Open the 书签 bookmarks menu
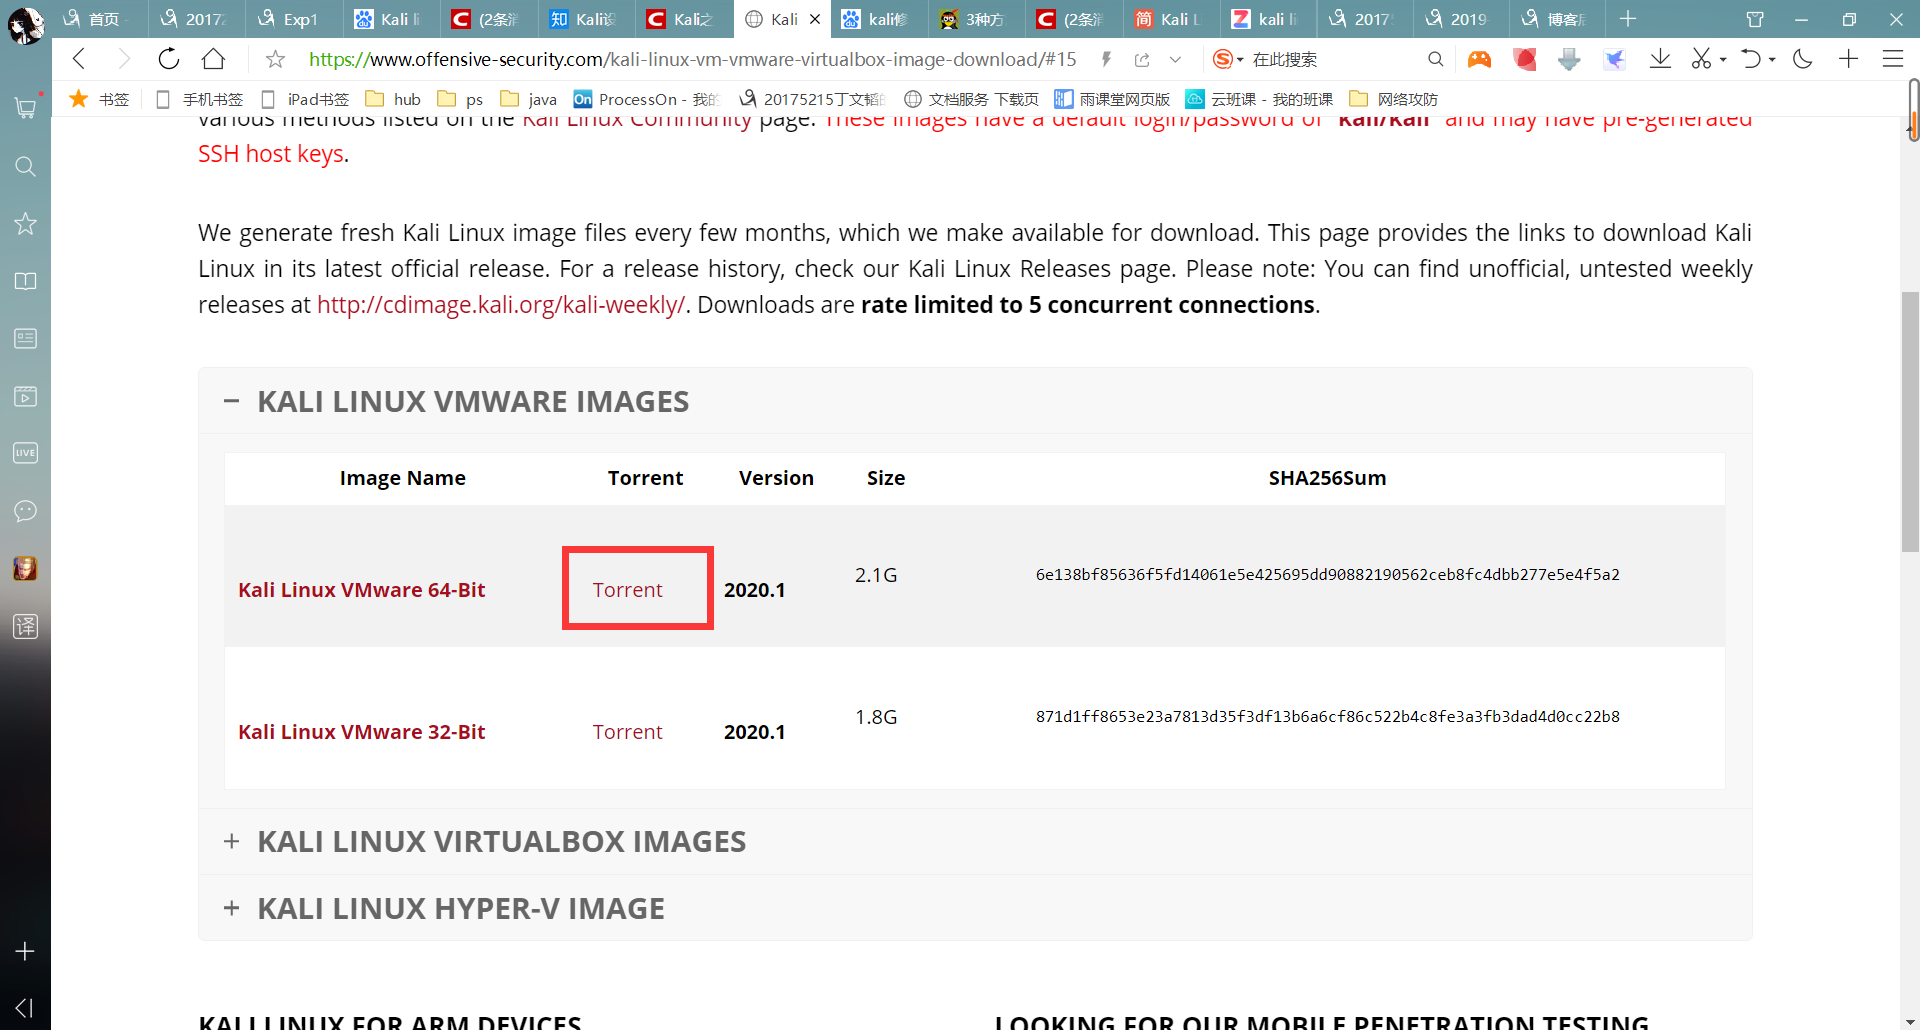The height and width of the screenshot is (1030, 1920). tap(99, 99)
